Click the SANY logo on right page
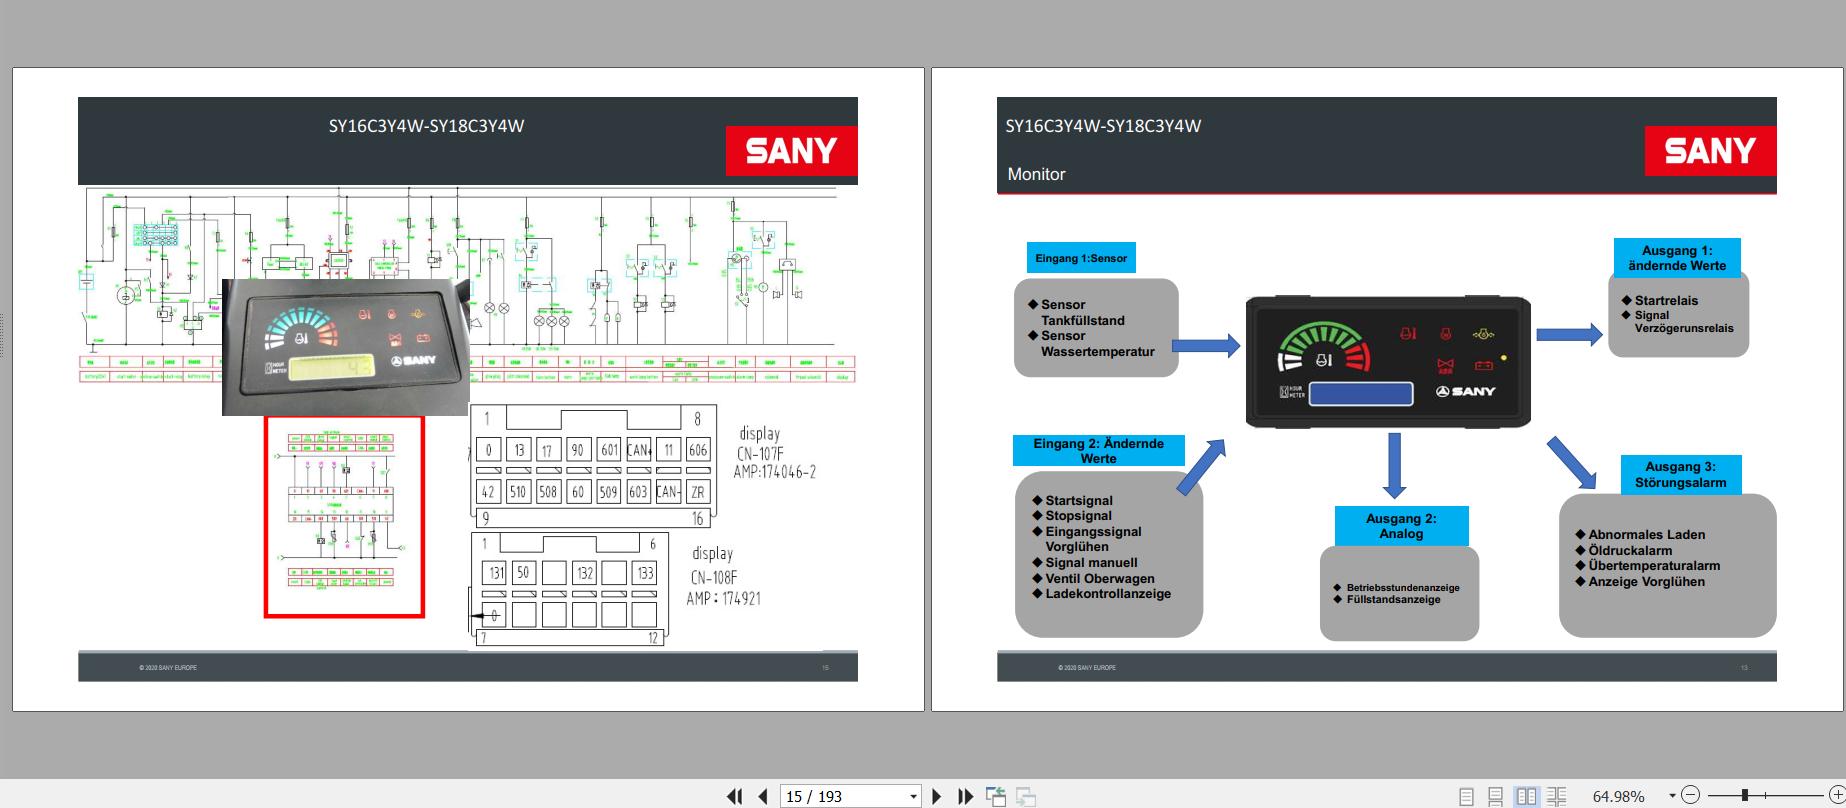 point(1710,151)
